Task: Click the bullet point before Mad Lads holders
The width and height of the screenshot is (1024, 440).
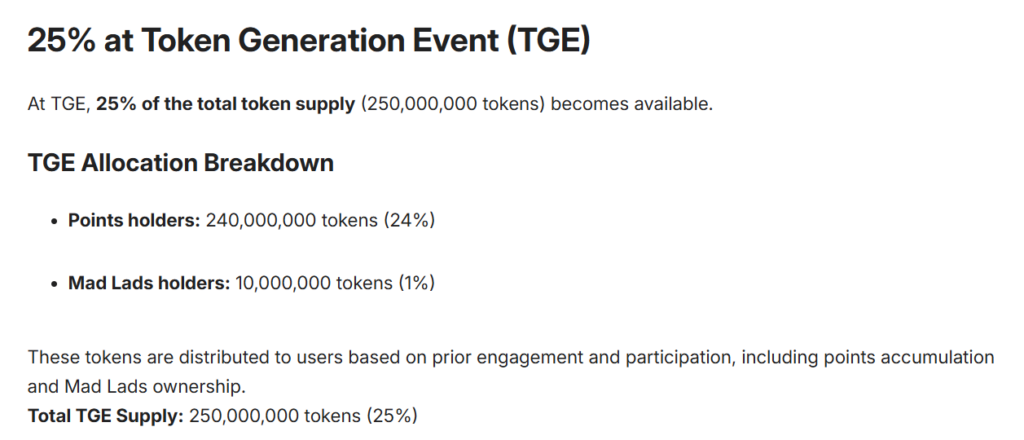Action: [x=53, y=284]
